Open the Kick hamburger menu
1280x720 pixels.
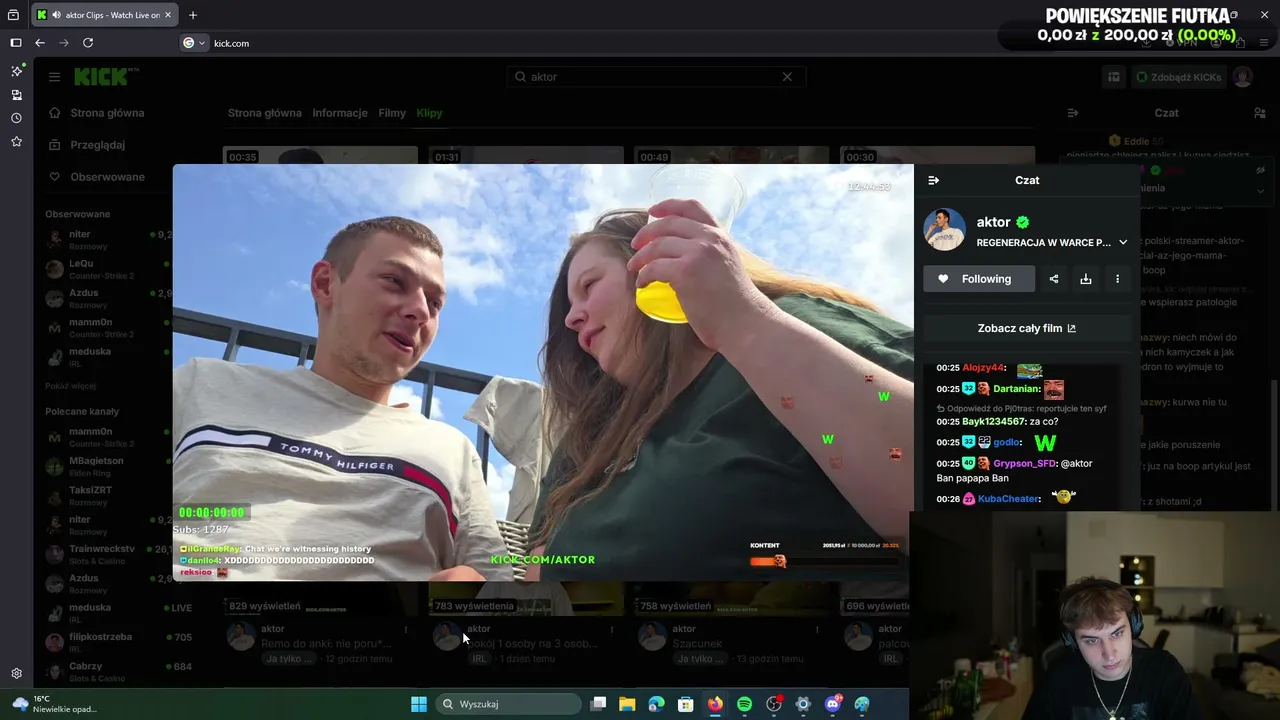point(54,76)
